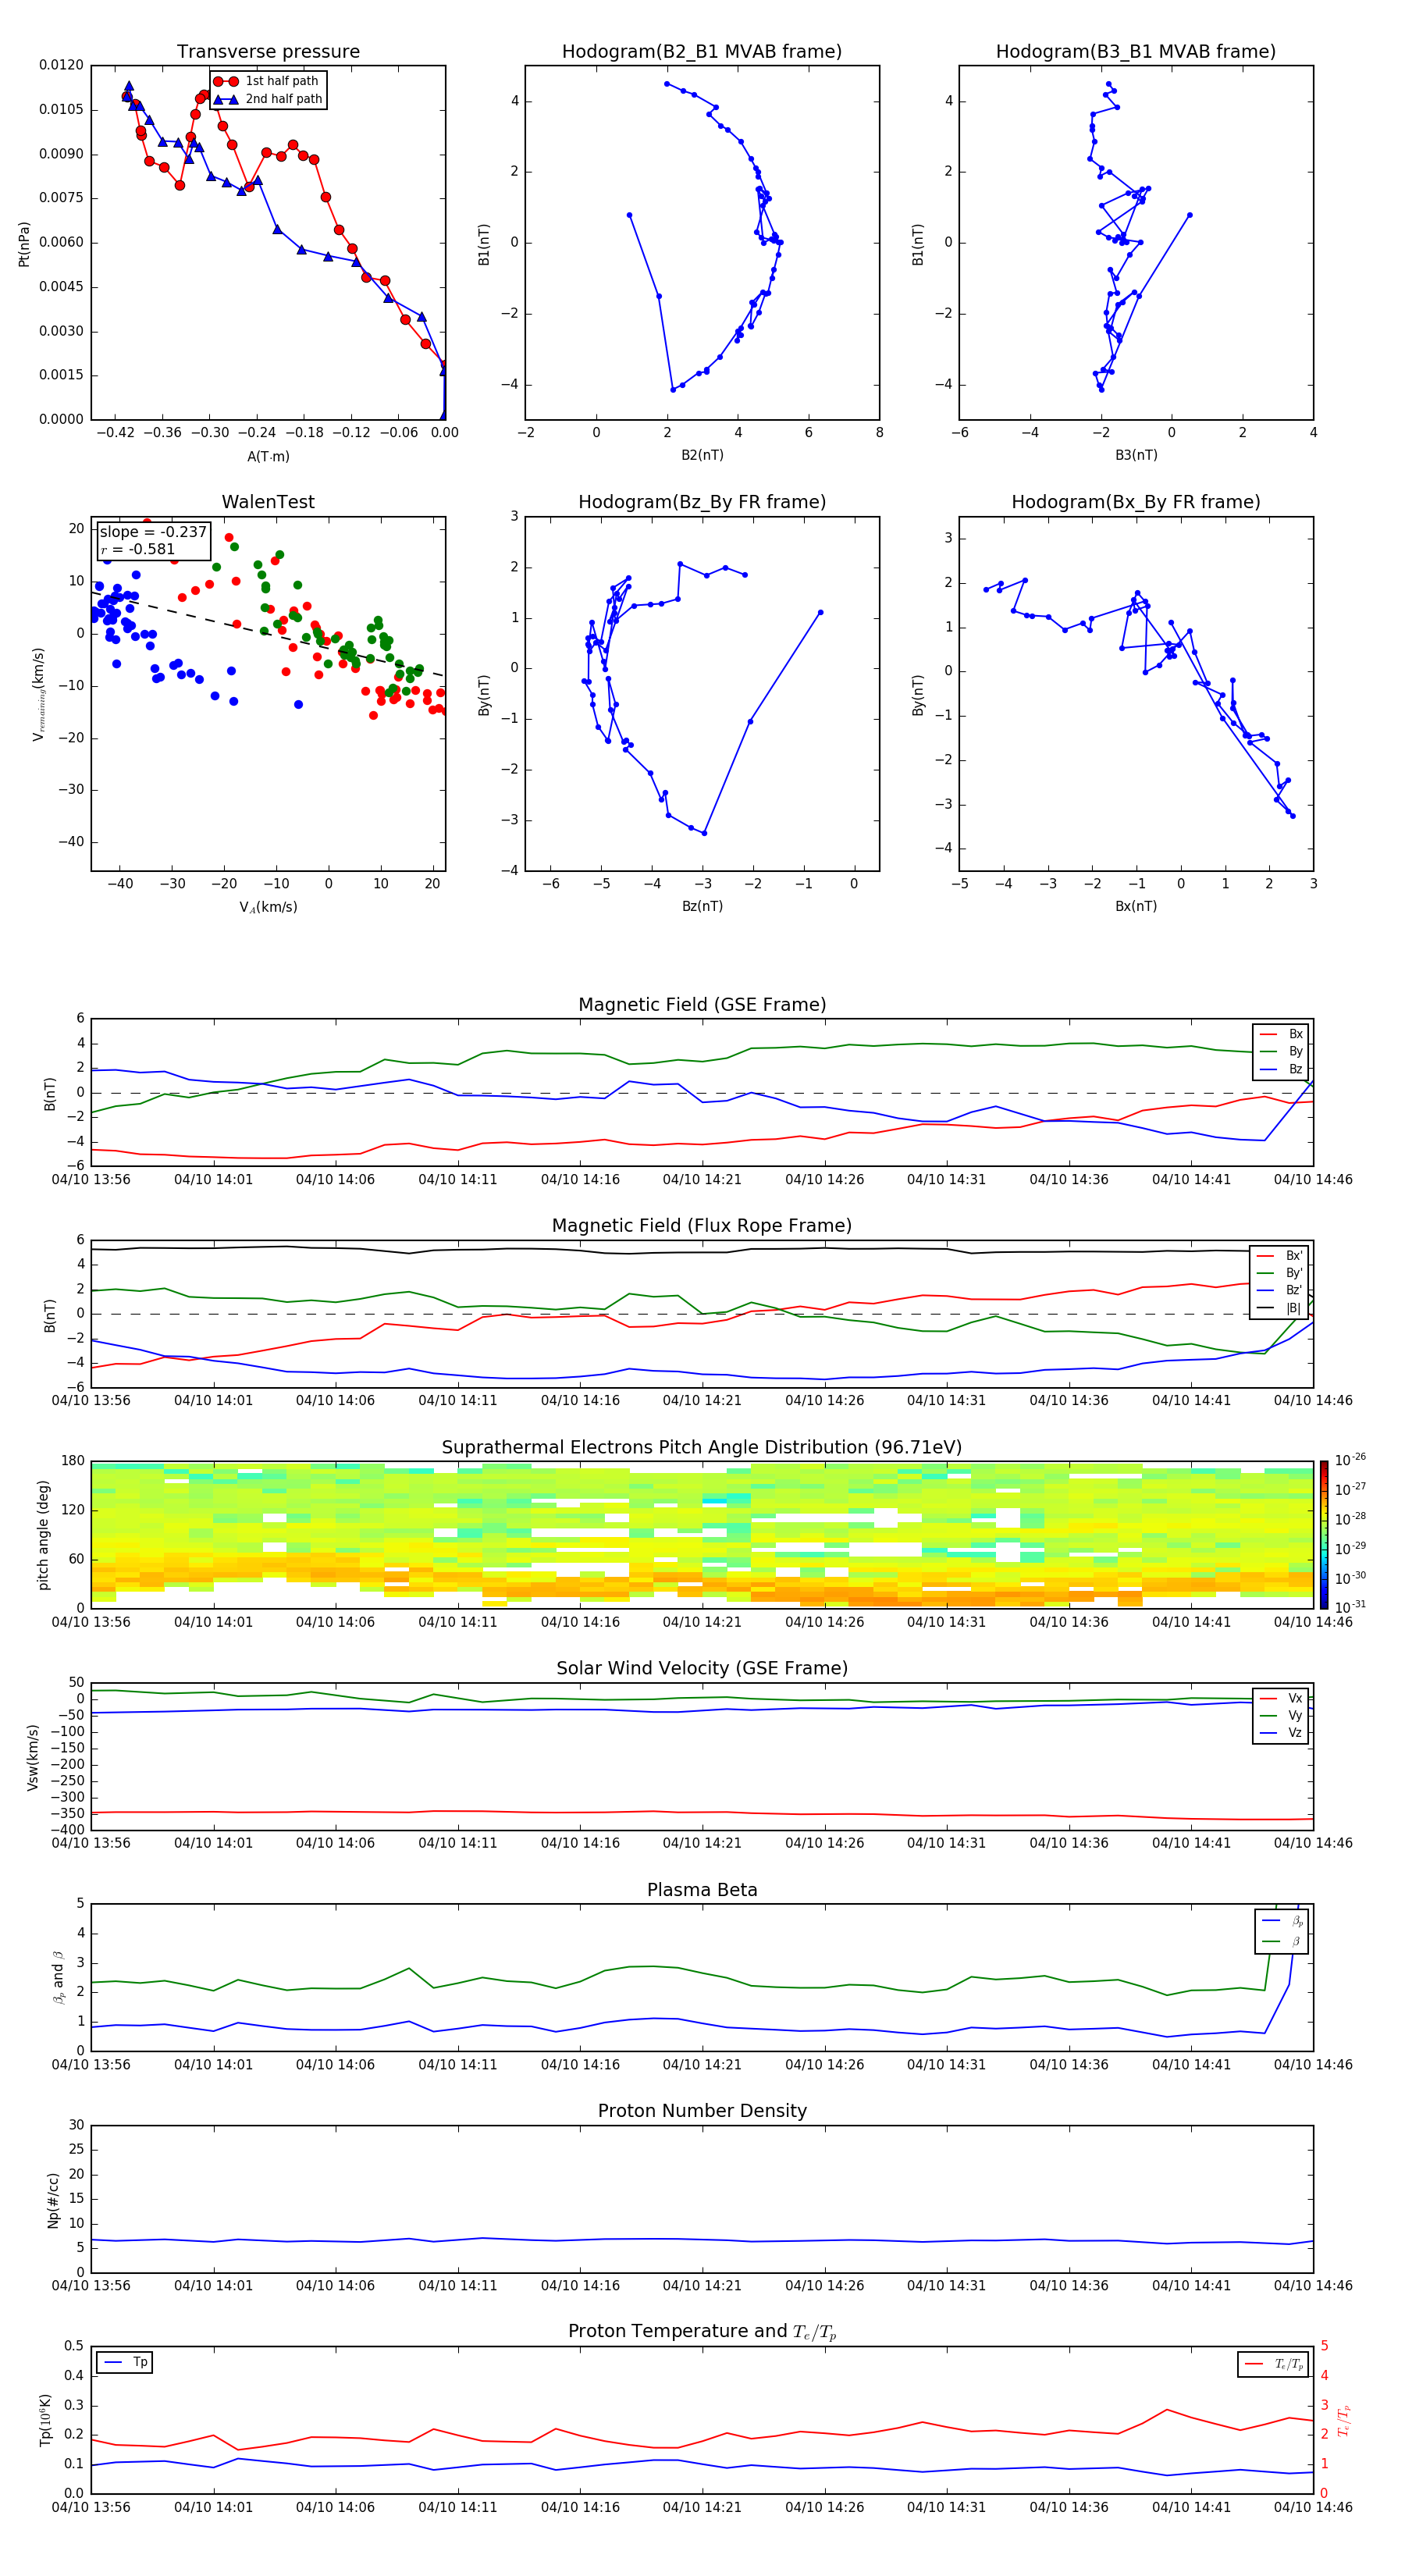Click the colorbar "10^-31" tick label
This screenshot has height=2576, width=1405.
(1350, 1607)
